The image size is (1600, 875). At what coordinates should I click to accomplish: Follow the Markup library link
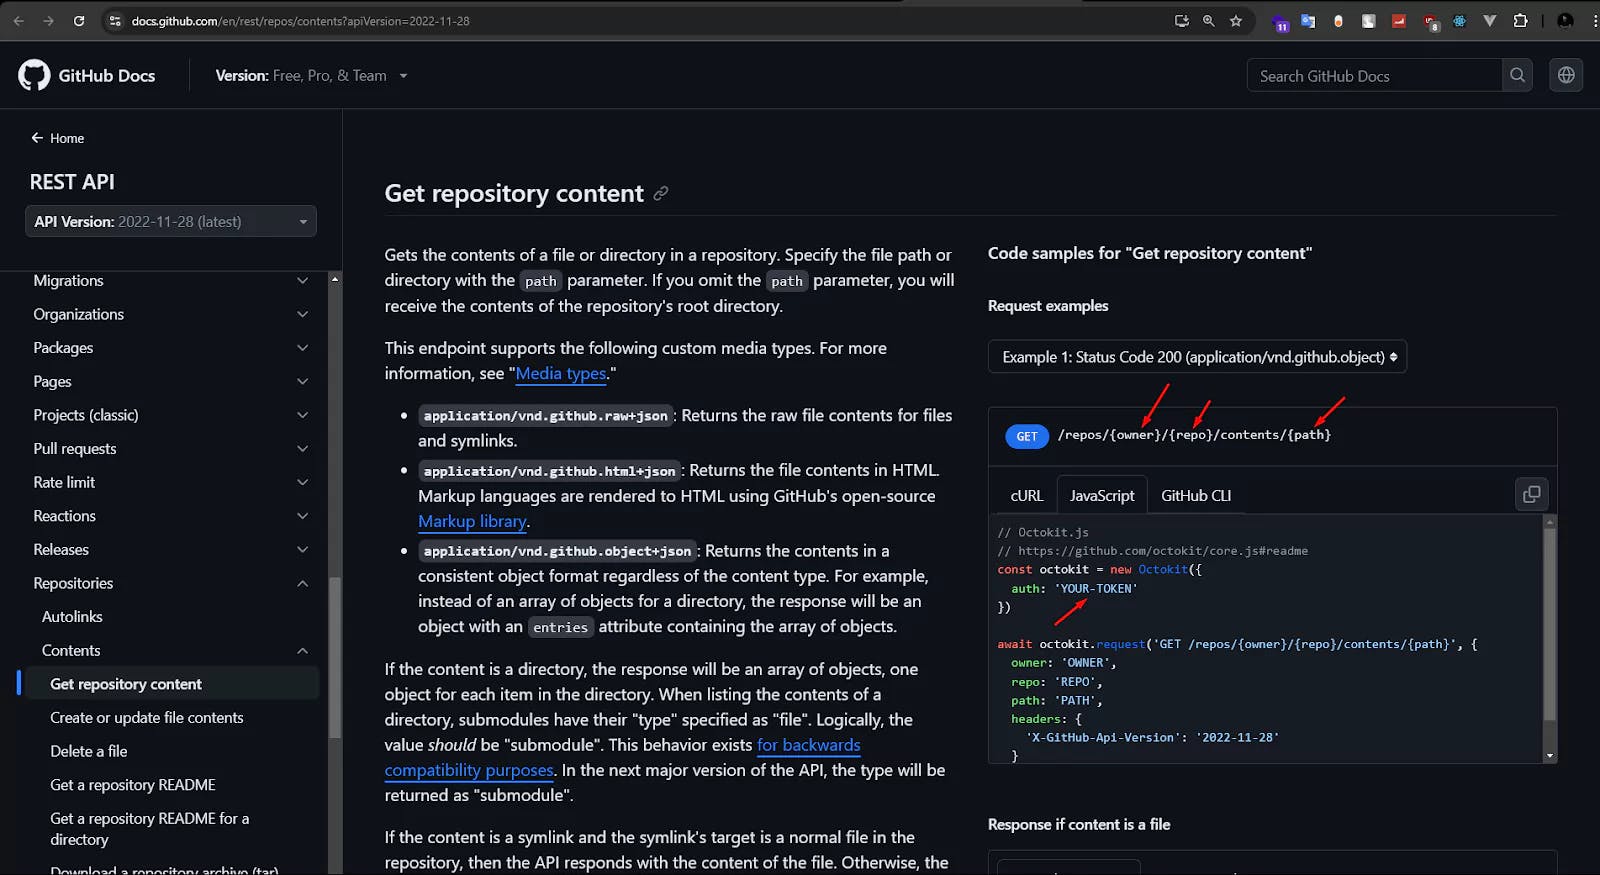(472, 522)
